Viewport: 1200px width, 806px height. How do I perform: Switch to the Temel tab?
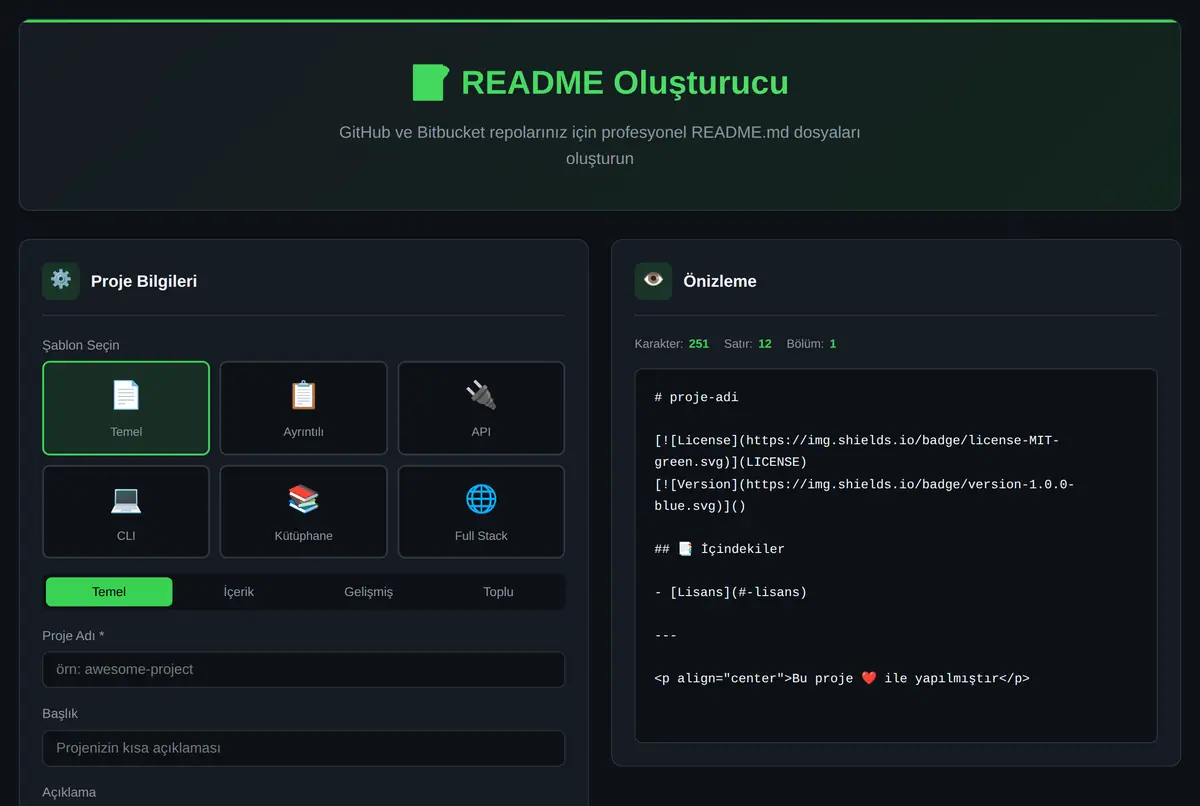click(109, 592)
